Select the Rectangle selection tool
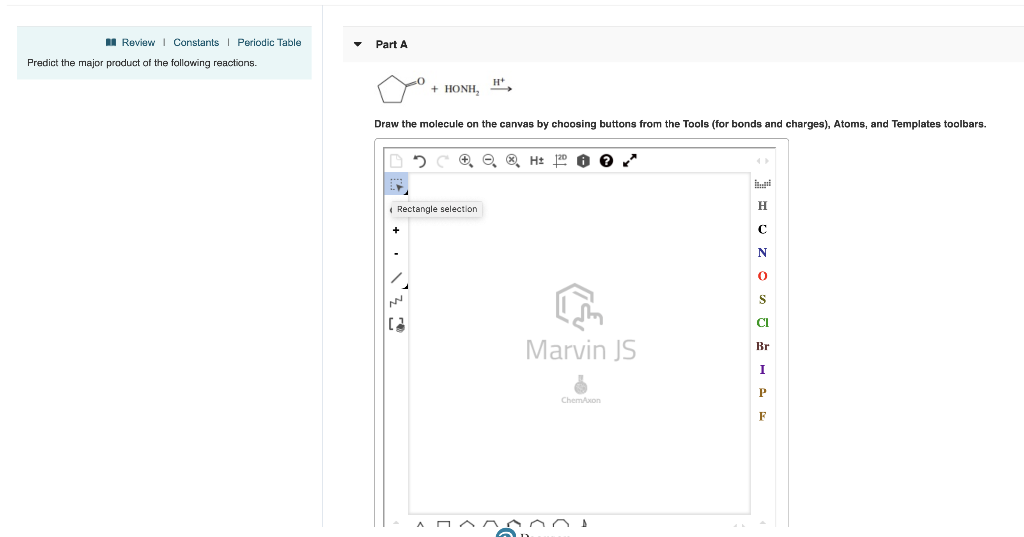Screen dimensions: 1024x537 [x=396, y=184]
